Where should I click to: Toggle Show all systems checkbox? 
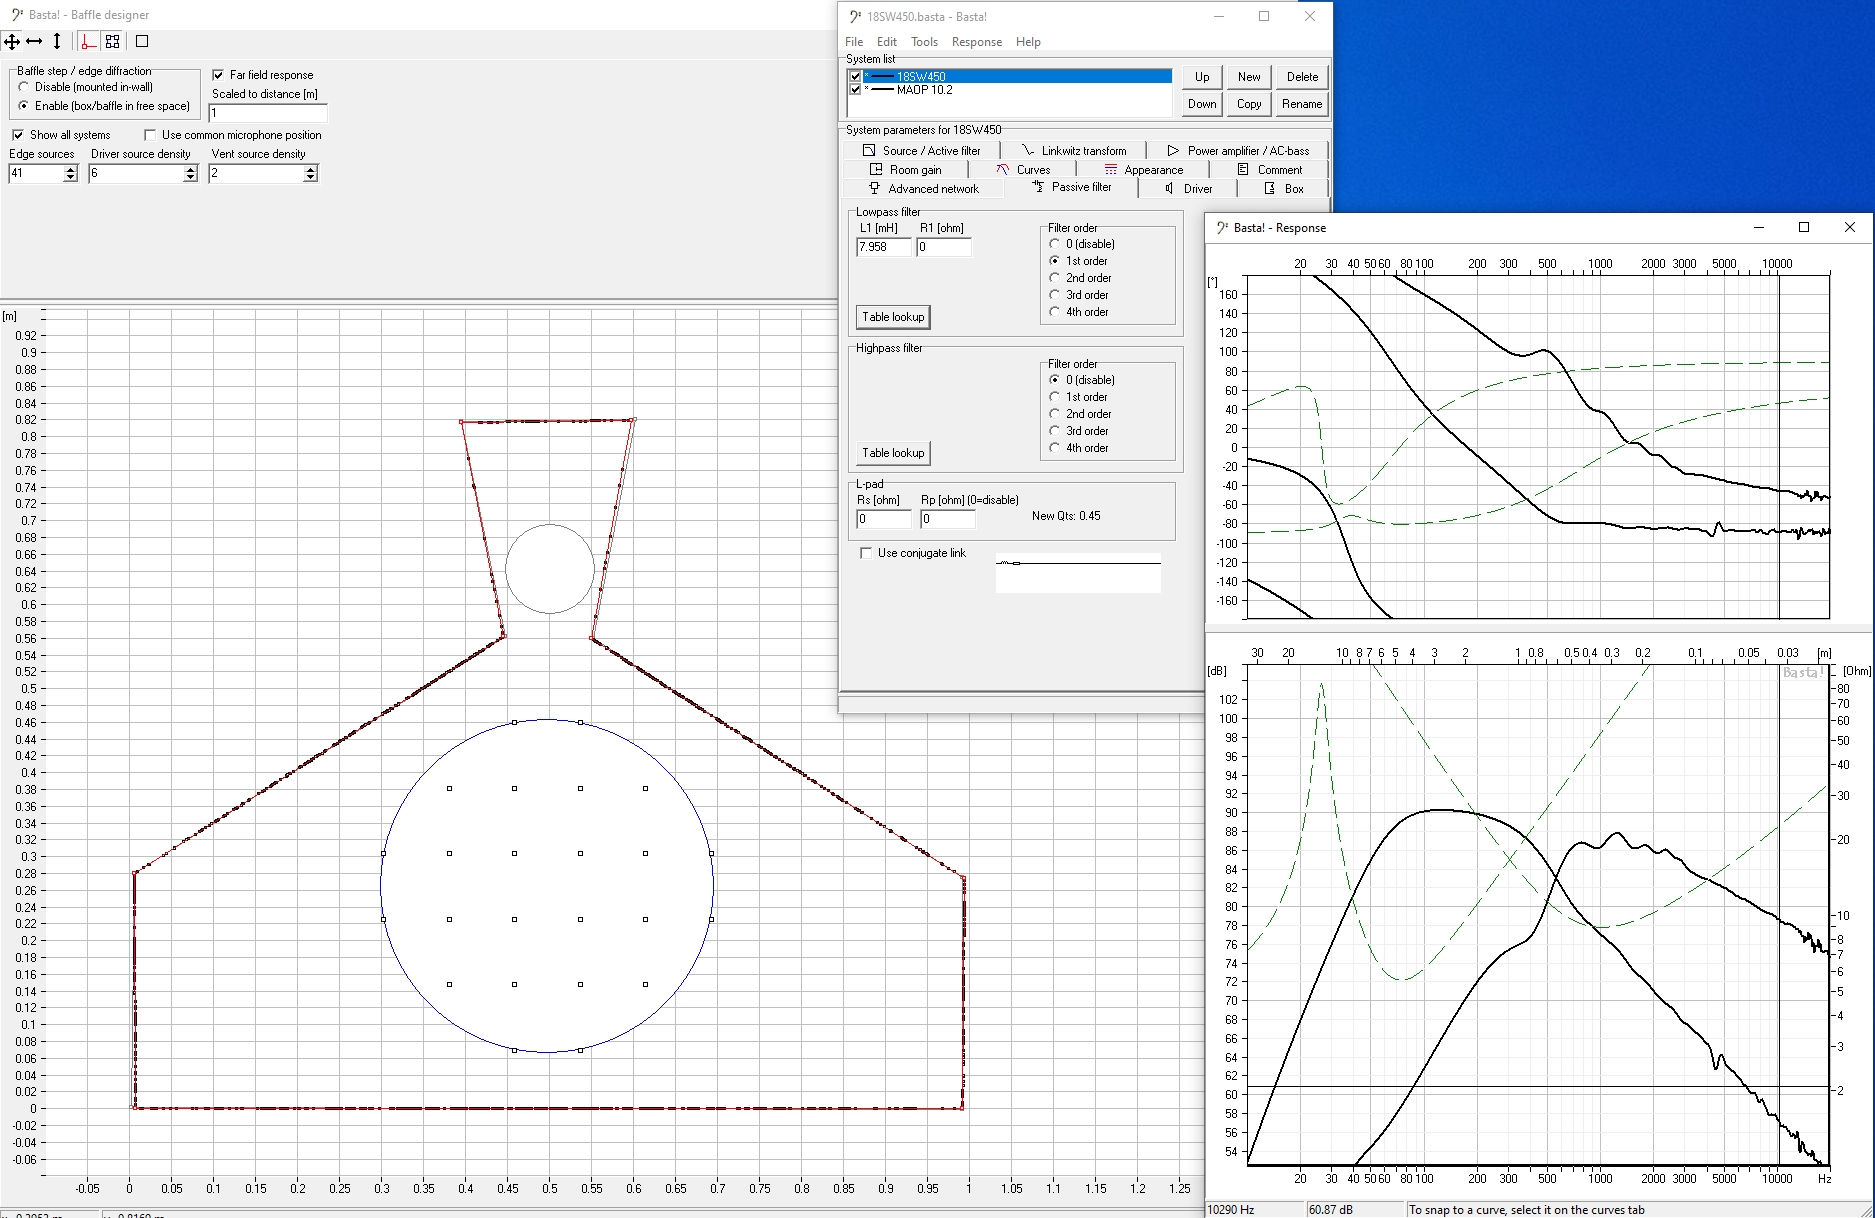coord(18,135)
